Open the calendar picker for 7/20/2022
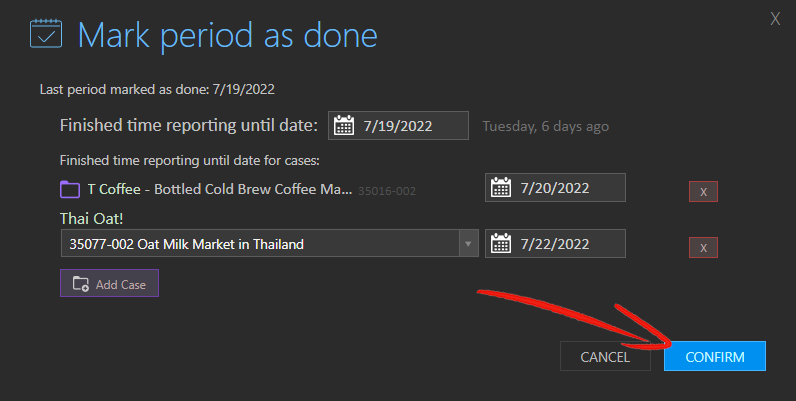Image resolution: width=796 pixels, height=401 pixels. pos(501,187)
